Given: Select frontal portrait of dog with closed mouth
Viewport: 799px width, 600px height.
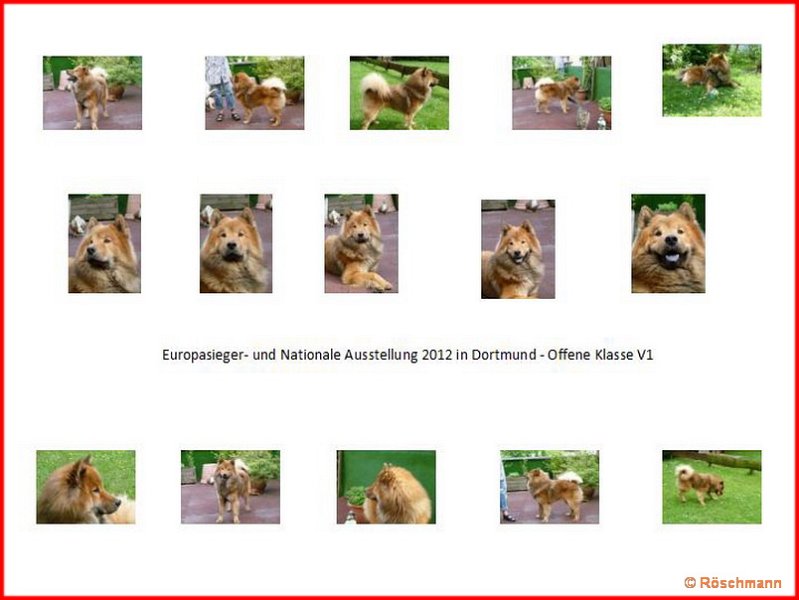Looking at the screenshot, I should pyautogui.click(x=236, y=243).
